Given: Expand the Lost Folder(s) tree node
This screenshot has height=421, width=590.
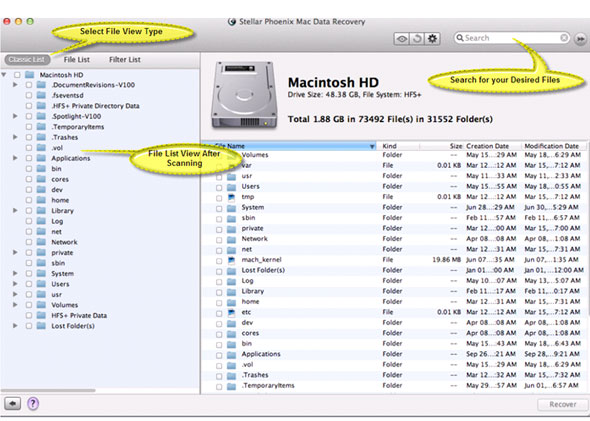Looking at the screenshot, I should coord(15,325).
